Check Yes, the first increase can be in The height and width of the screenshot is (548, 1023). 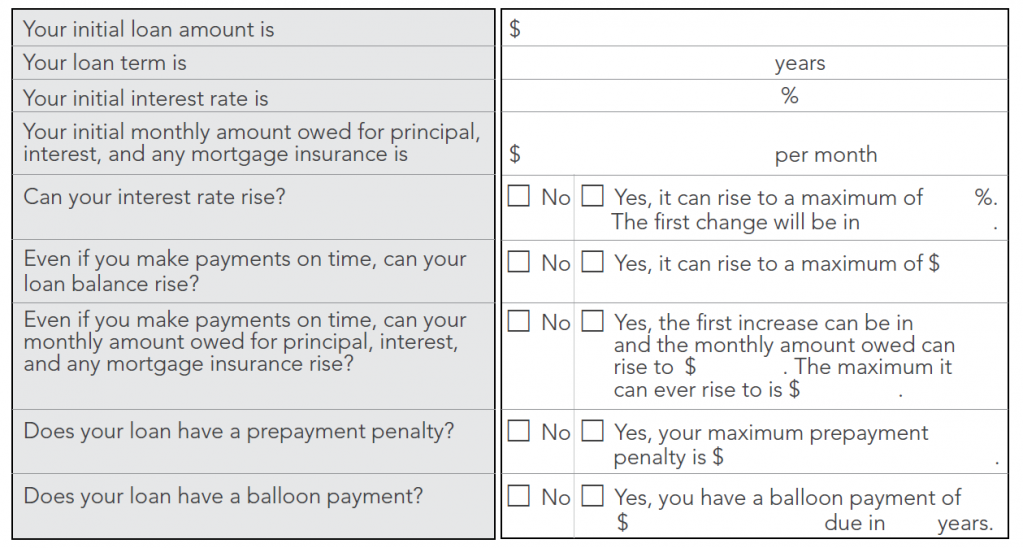[593, 322]
